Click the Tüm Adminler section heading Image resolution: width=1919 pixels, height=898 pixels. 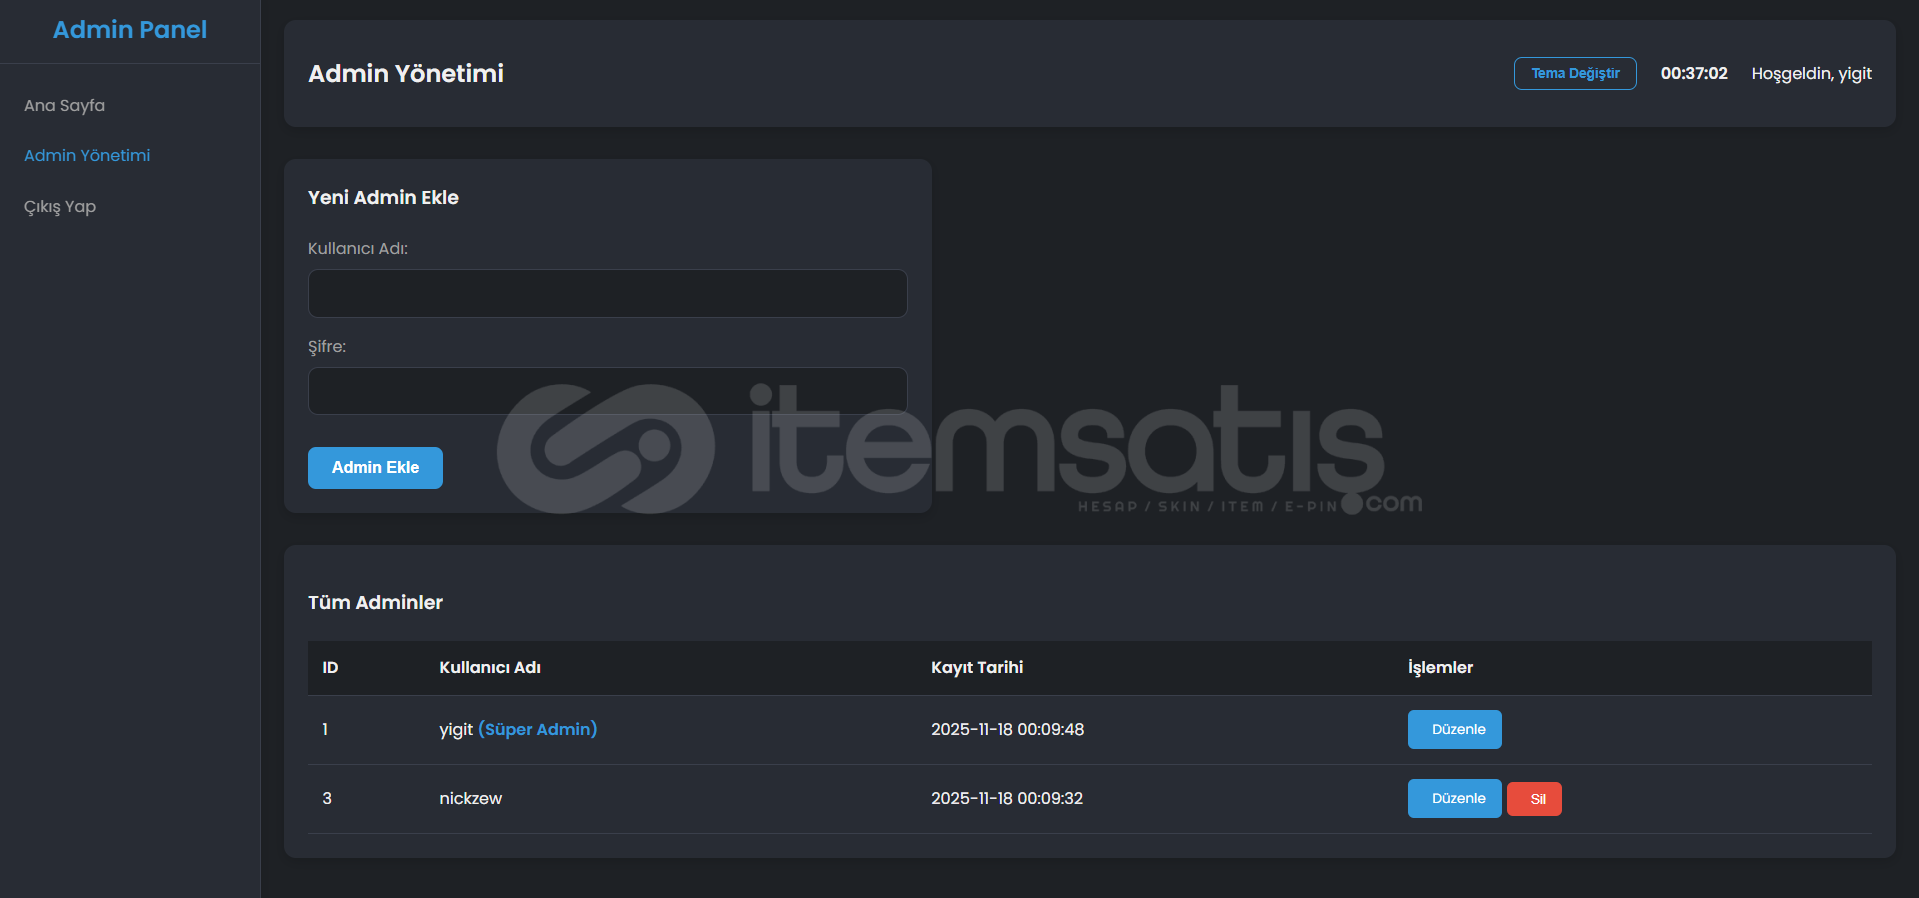point(375,602)
